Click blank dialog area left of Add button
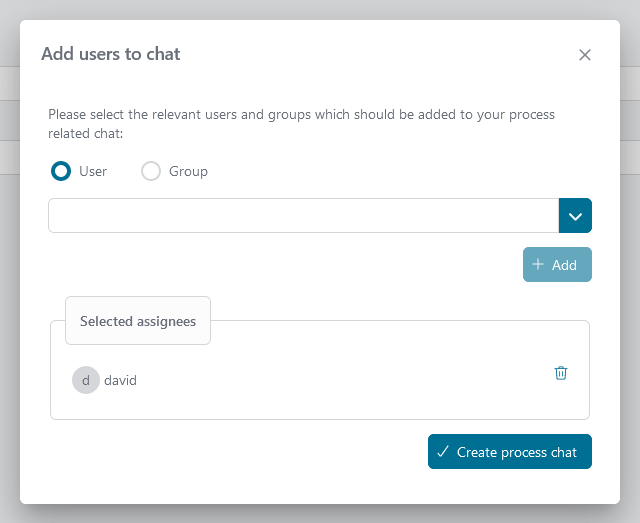The height and width of the screenshot is (523, 640). click(280, 265)
